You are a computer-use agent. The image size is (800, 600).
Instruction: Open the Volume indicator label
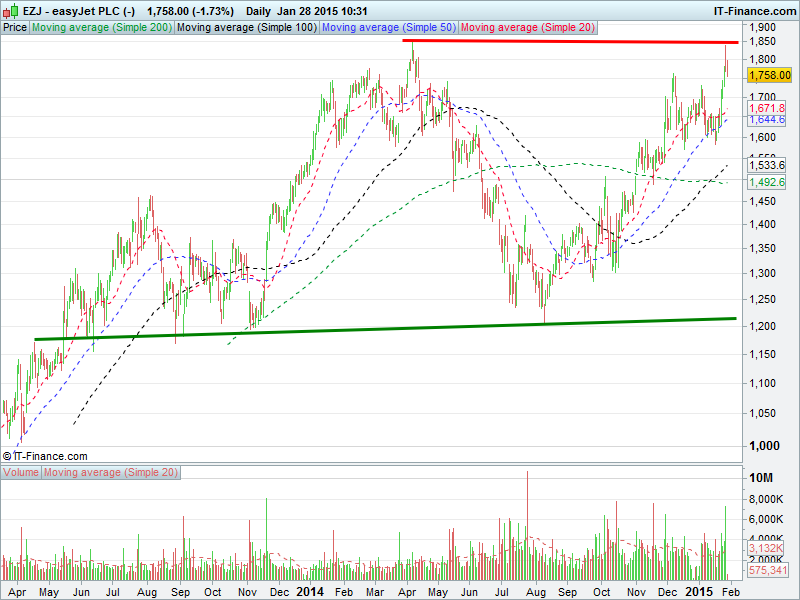[x=20, y=472]
